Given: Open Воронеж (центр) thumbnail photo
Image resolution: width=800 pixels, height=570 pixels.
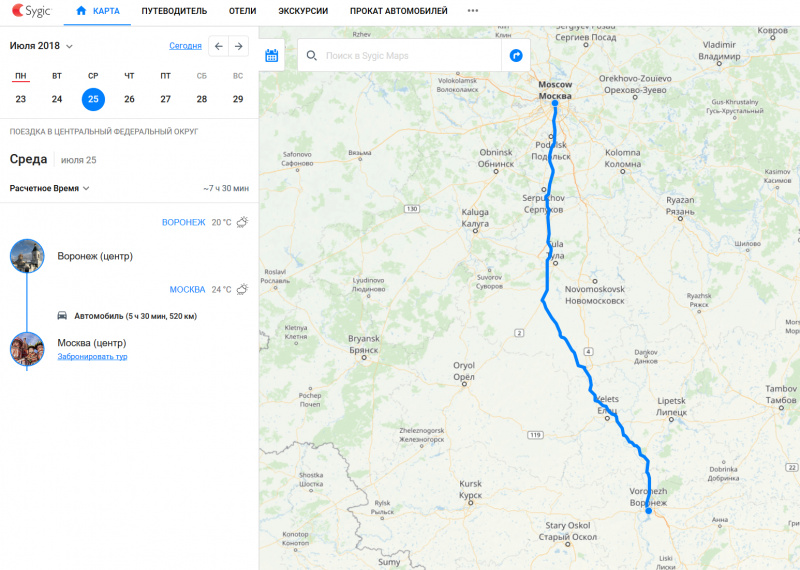Looking at the screenshot, I should point(27,256).
